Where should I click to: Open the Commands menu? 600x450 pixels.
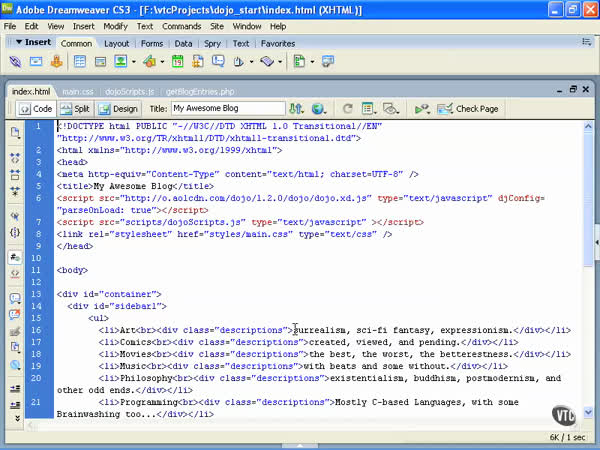[x=179, y=26]
